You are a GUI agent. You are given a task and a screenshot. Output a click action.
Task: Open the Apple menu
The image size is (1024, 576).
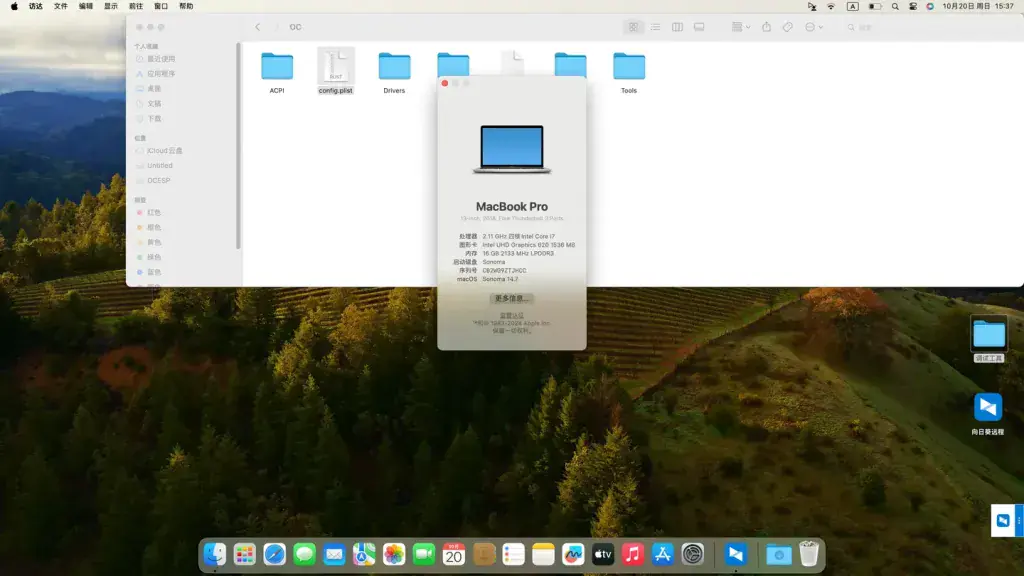click(x=14, y=7)
